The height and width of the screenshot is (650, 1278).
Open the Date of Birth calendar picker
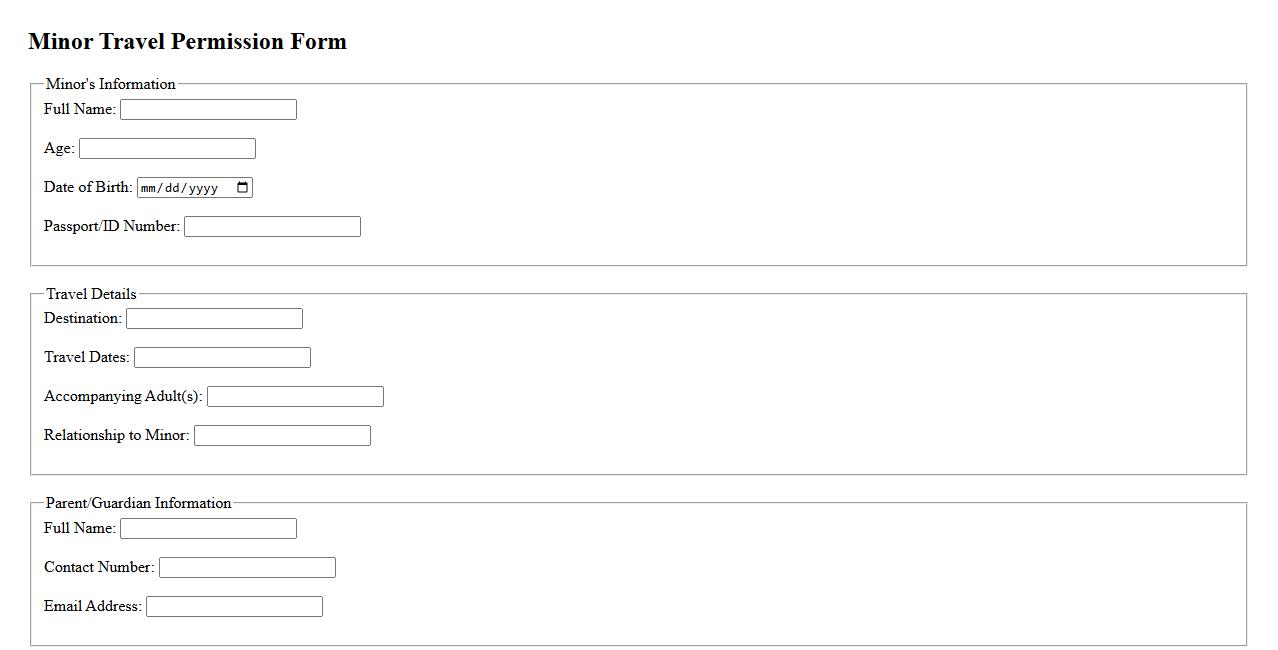[x=243, y=188]
